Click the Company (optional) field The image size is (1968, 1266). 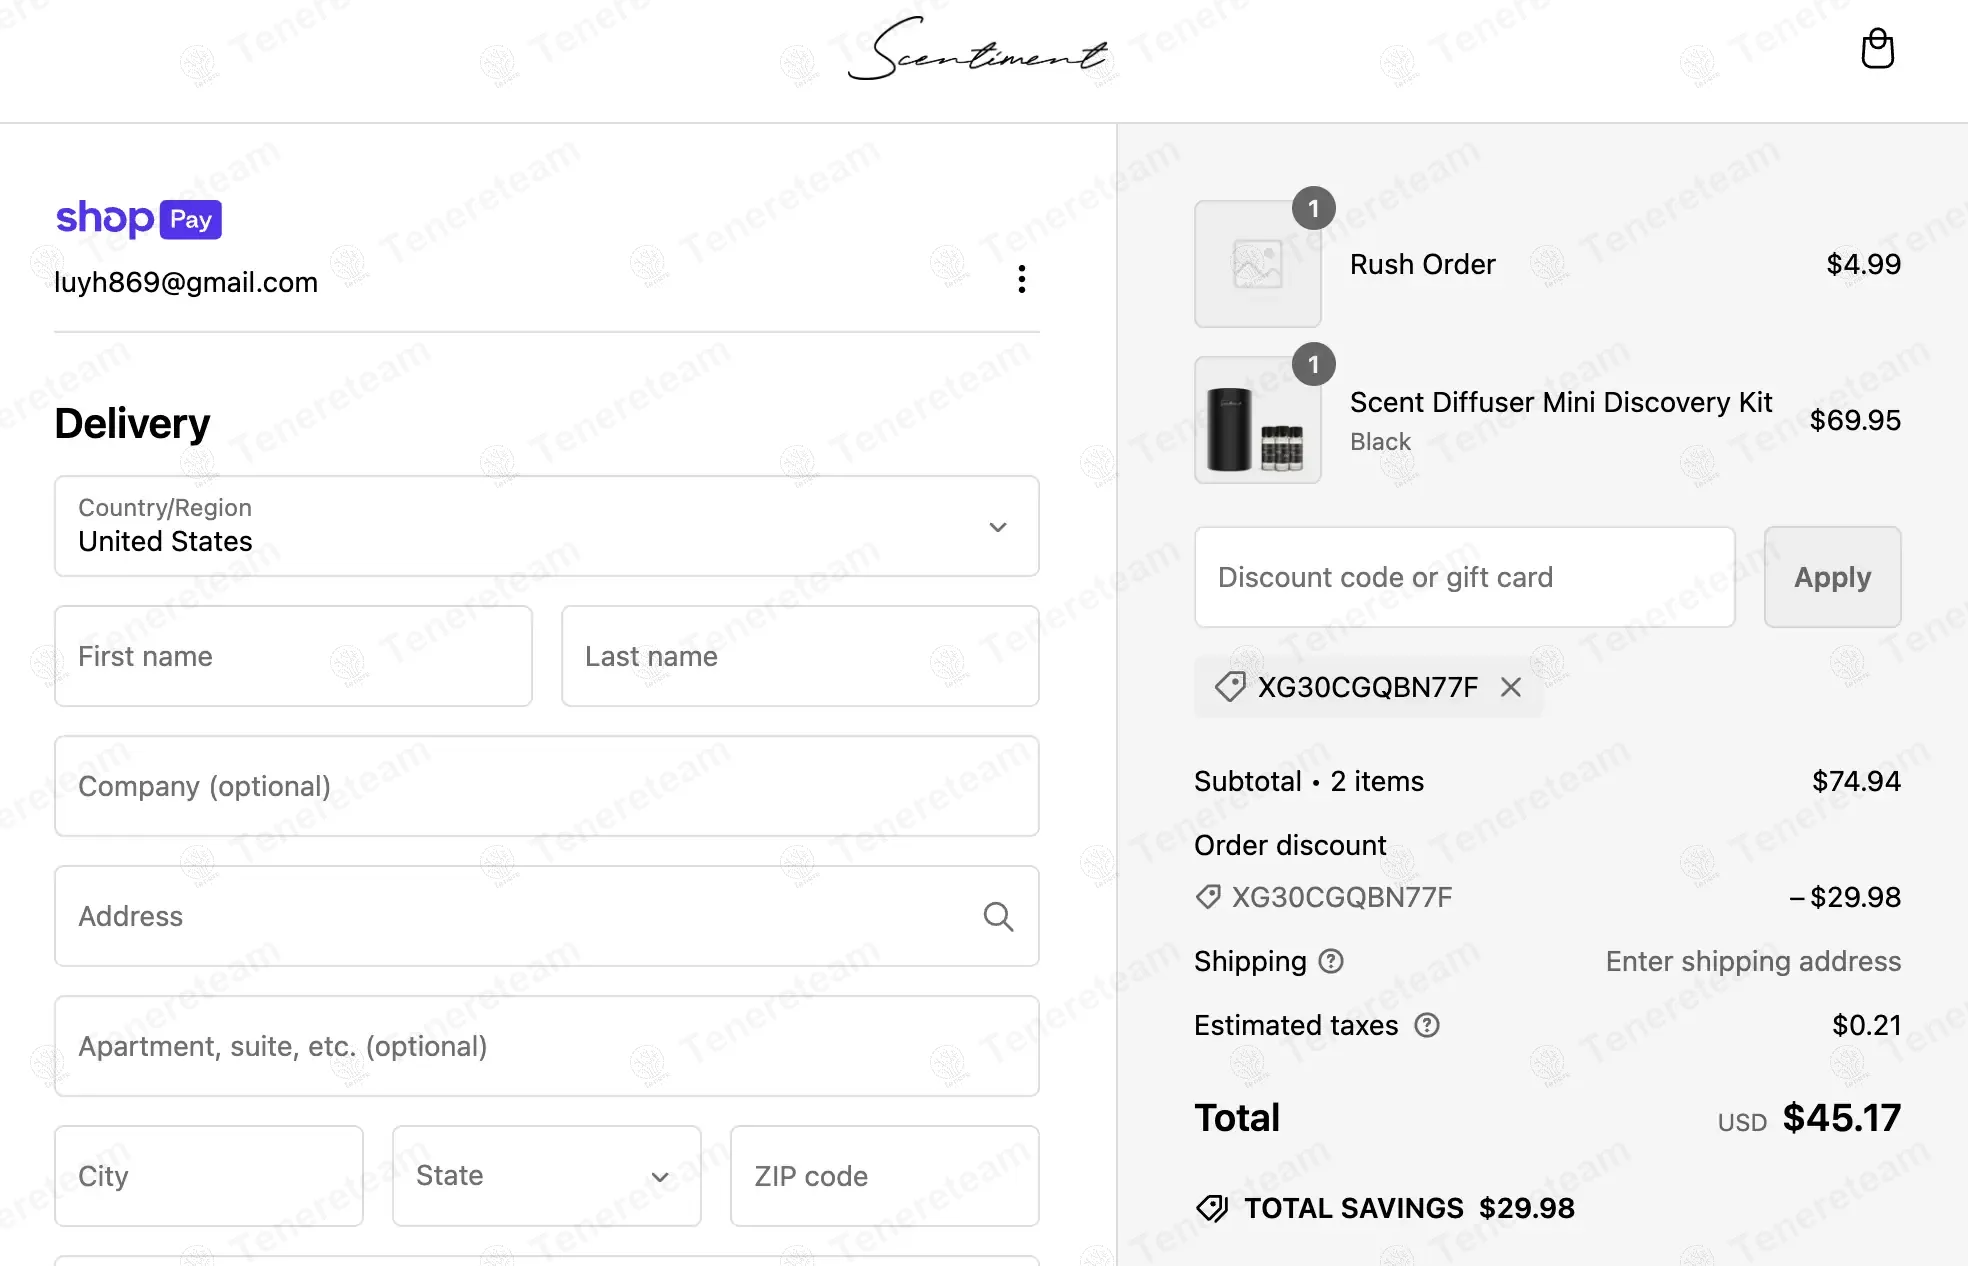(x=546, y=786)
